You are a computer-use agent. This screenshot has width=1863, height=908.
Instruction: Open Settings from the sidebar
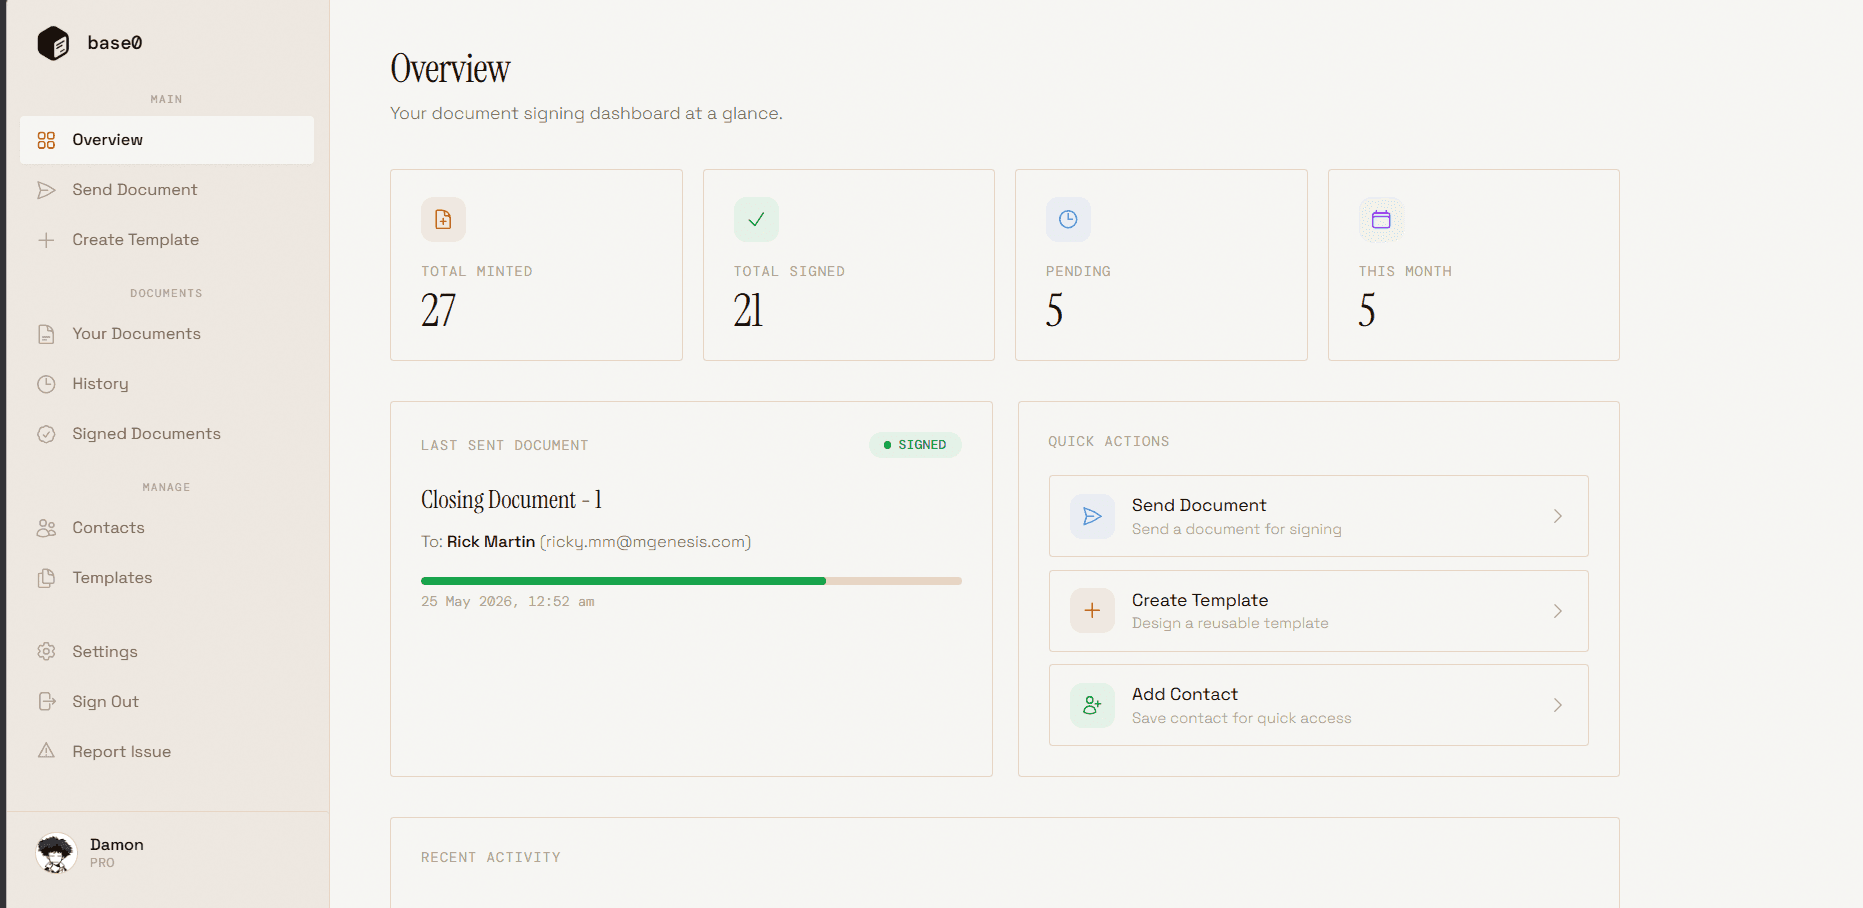167,652
